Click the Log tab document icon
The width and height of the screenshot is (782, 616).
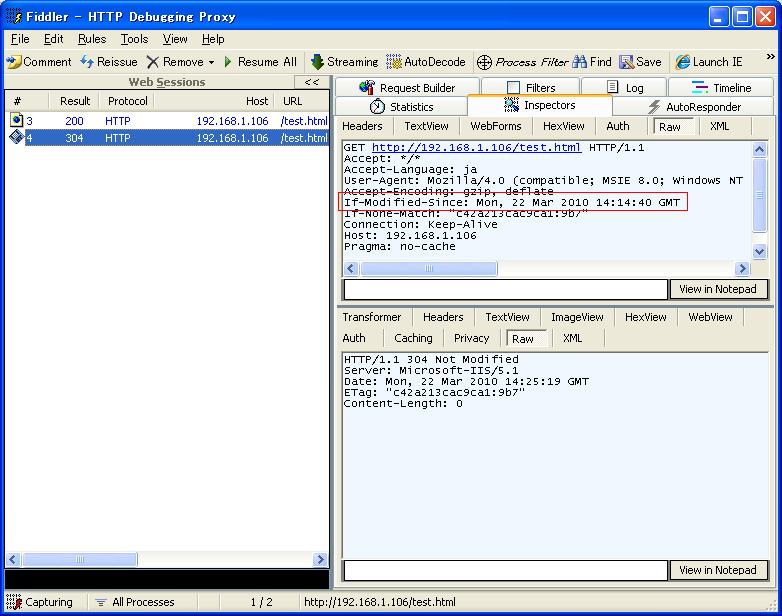tap(612, 87)
